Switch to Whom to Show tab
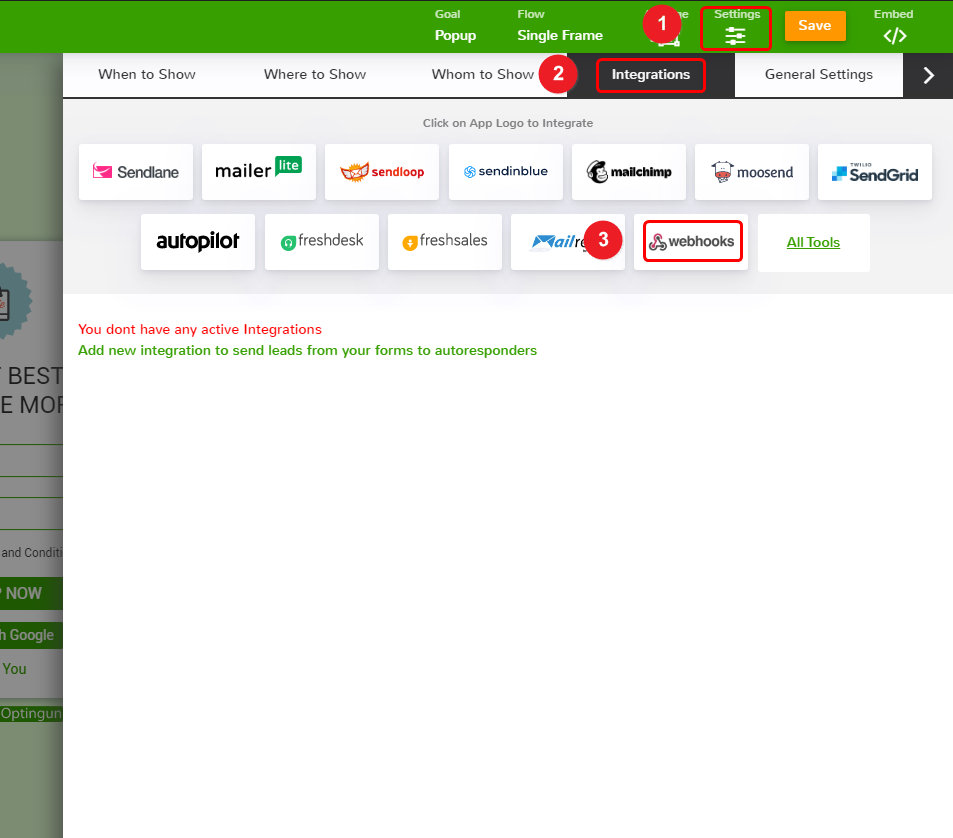The image size is (953, 838). coord(483,74)
